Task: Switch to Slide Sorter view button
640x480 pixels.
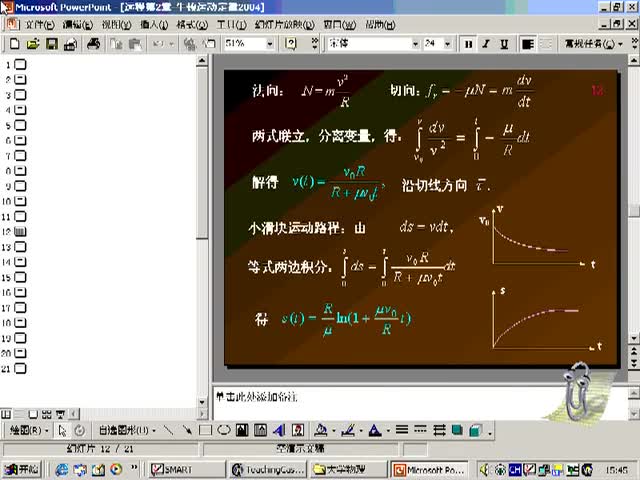Action: click(x=47, y=414)
